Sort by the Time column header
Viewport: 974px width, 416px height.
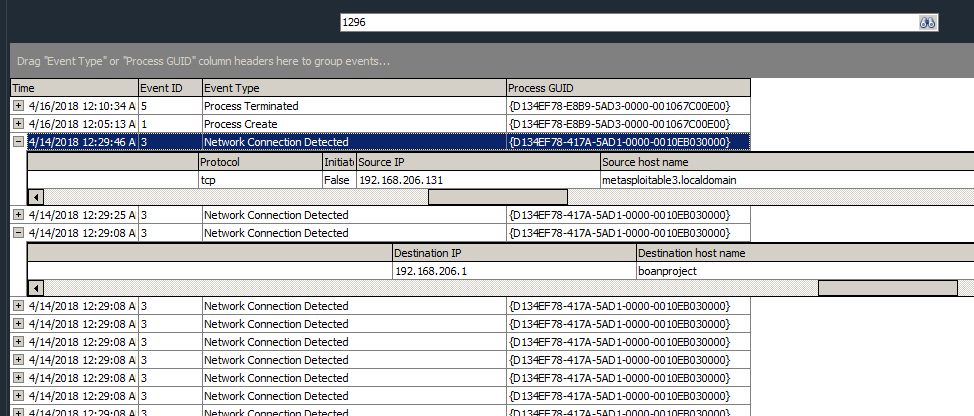75,88
